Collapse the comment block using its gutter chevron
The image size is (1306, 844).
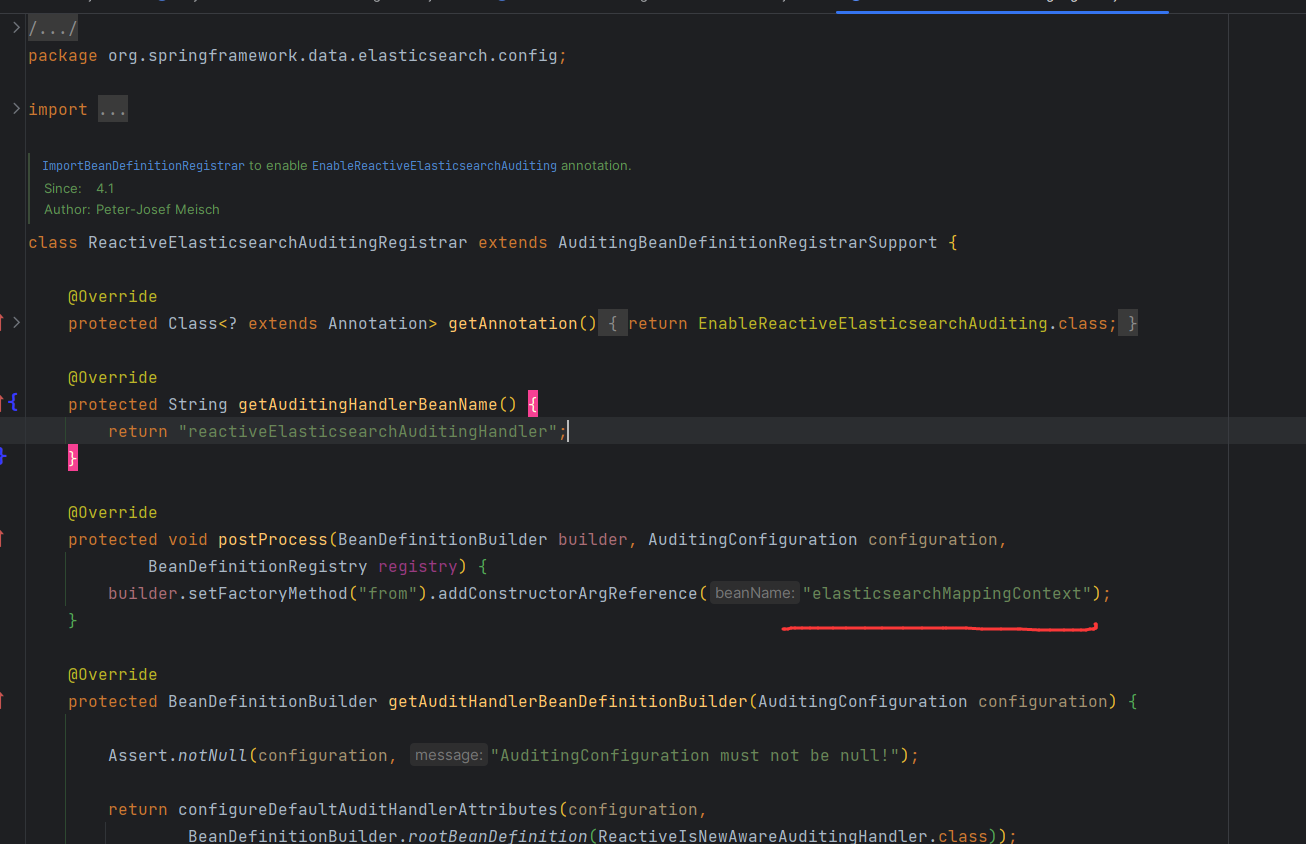(x=15, y=165)
